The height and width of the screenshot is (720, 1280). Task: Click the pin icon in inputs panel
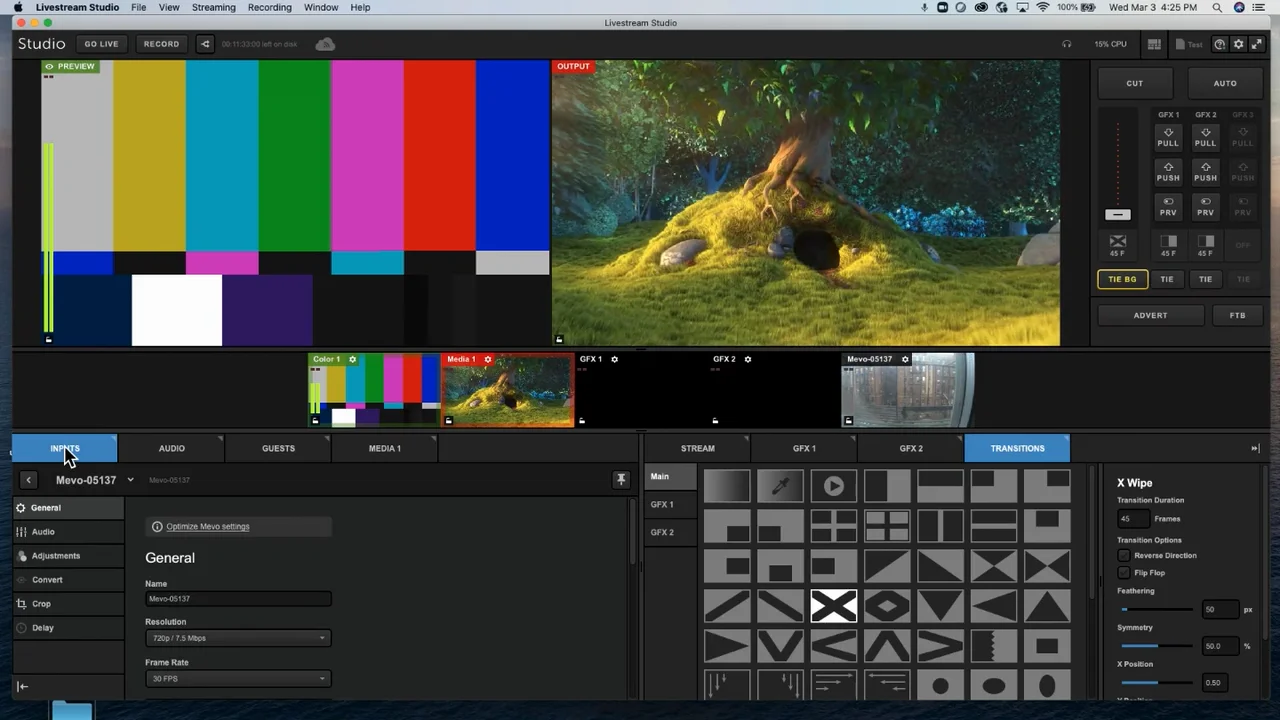(621, 480)
